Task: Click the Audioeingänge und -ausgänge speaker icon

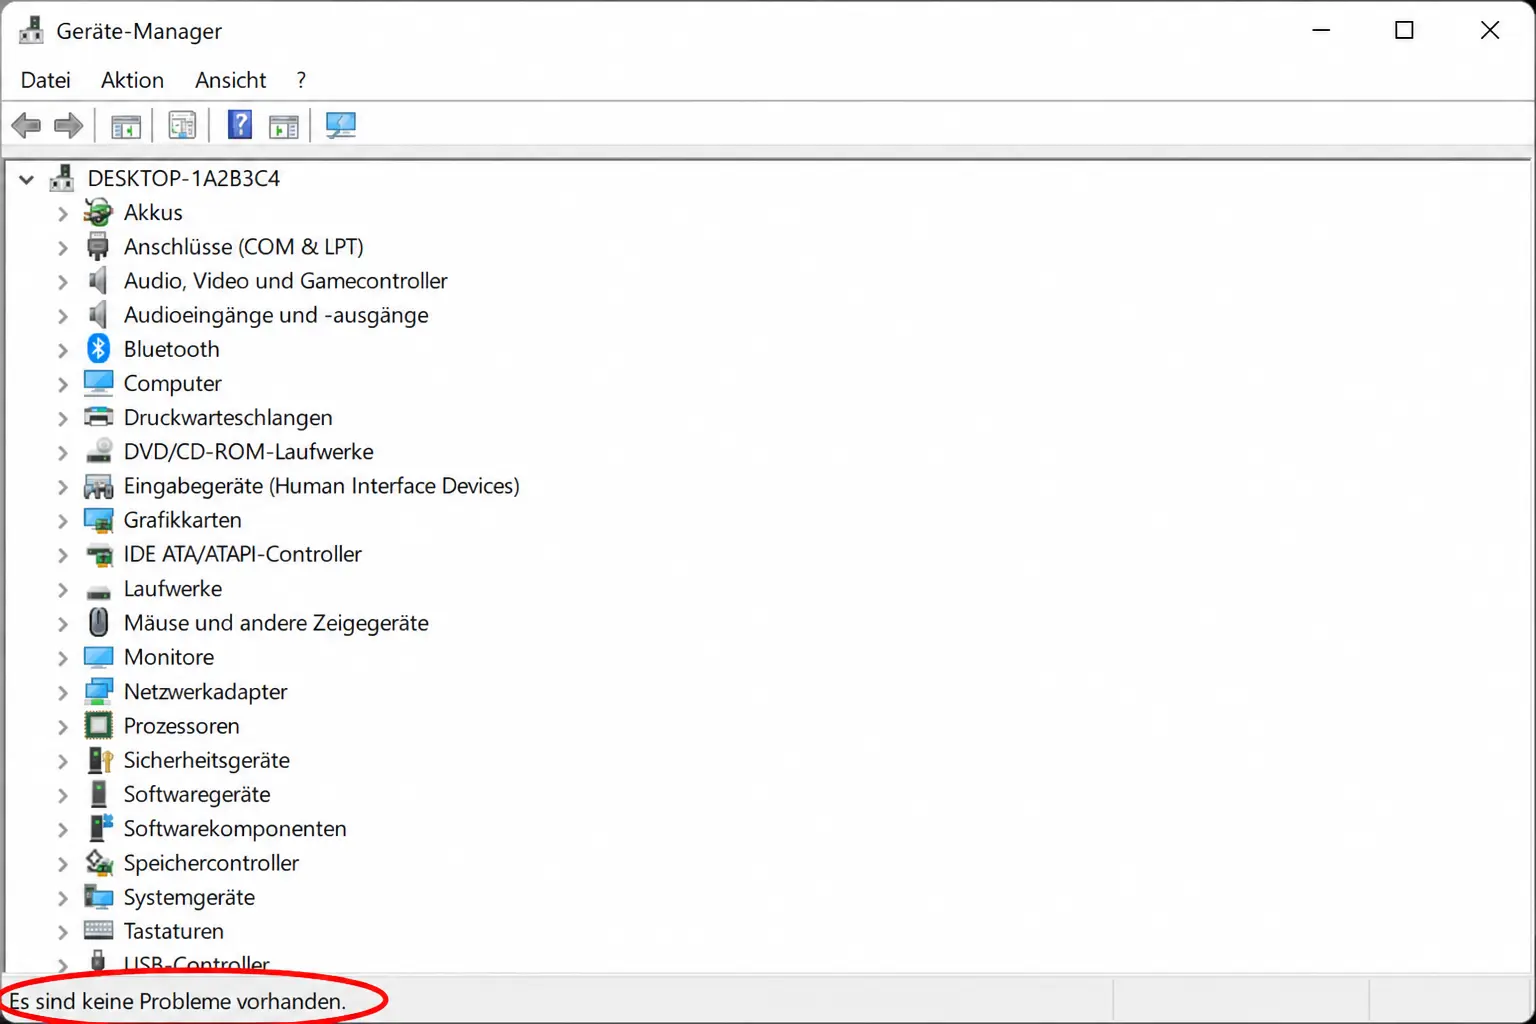Action: 98,315
